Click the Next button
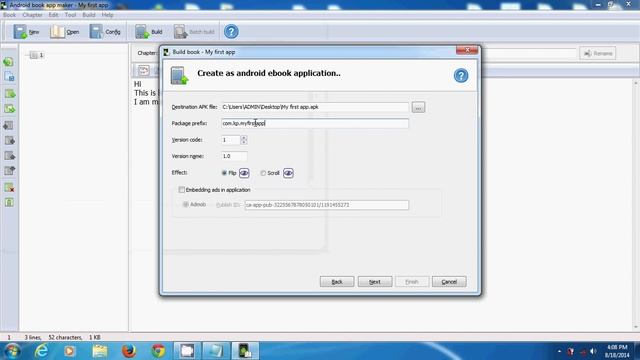Viewport: 640px width, 360px height. tap(375, 282)
